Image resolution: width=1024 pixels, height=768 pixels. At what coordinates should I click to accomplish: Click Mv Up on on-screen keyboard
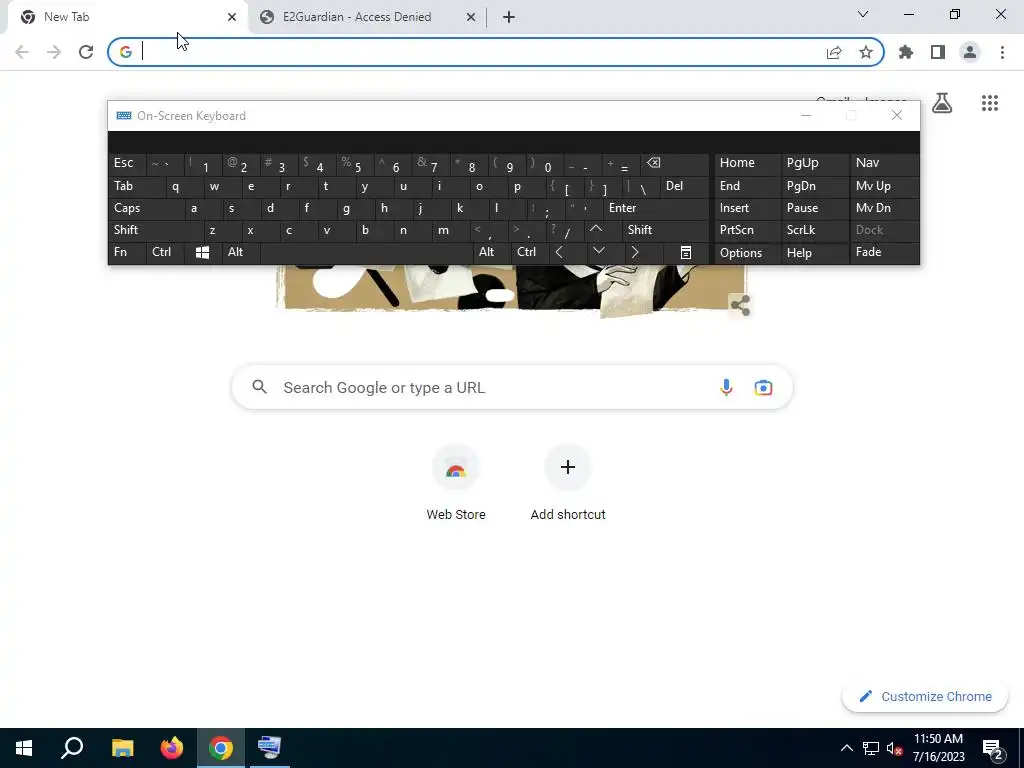coord(884,186)
